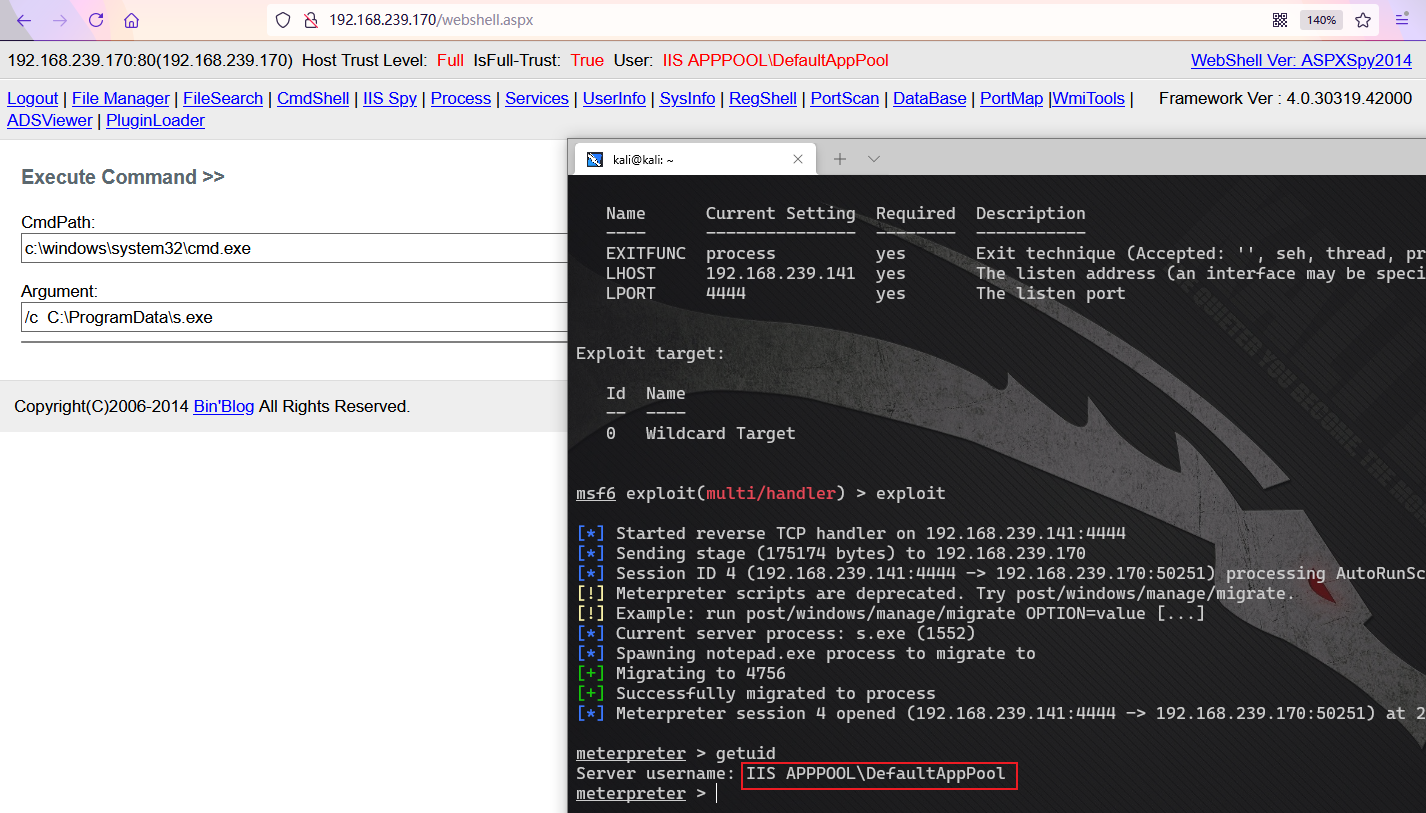Image resolution: width=1426 pixels, height=813 pixels.
Task: Click 'Started reverse TCP handler' line
Action: (x=851, y=533)
